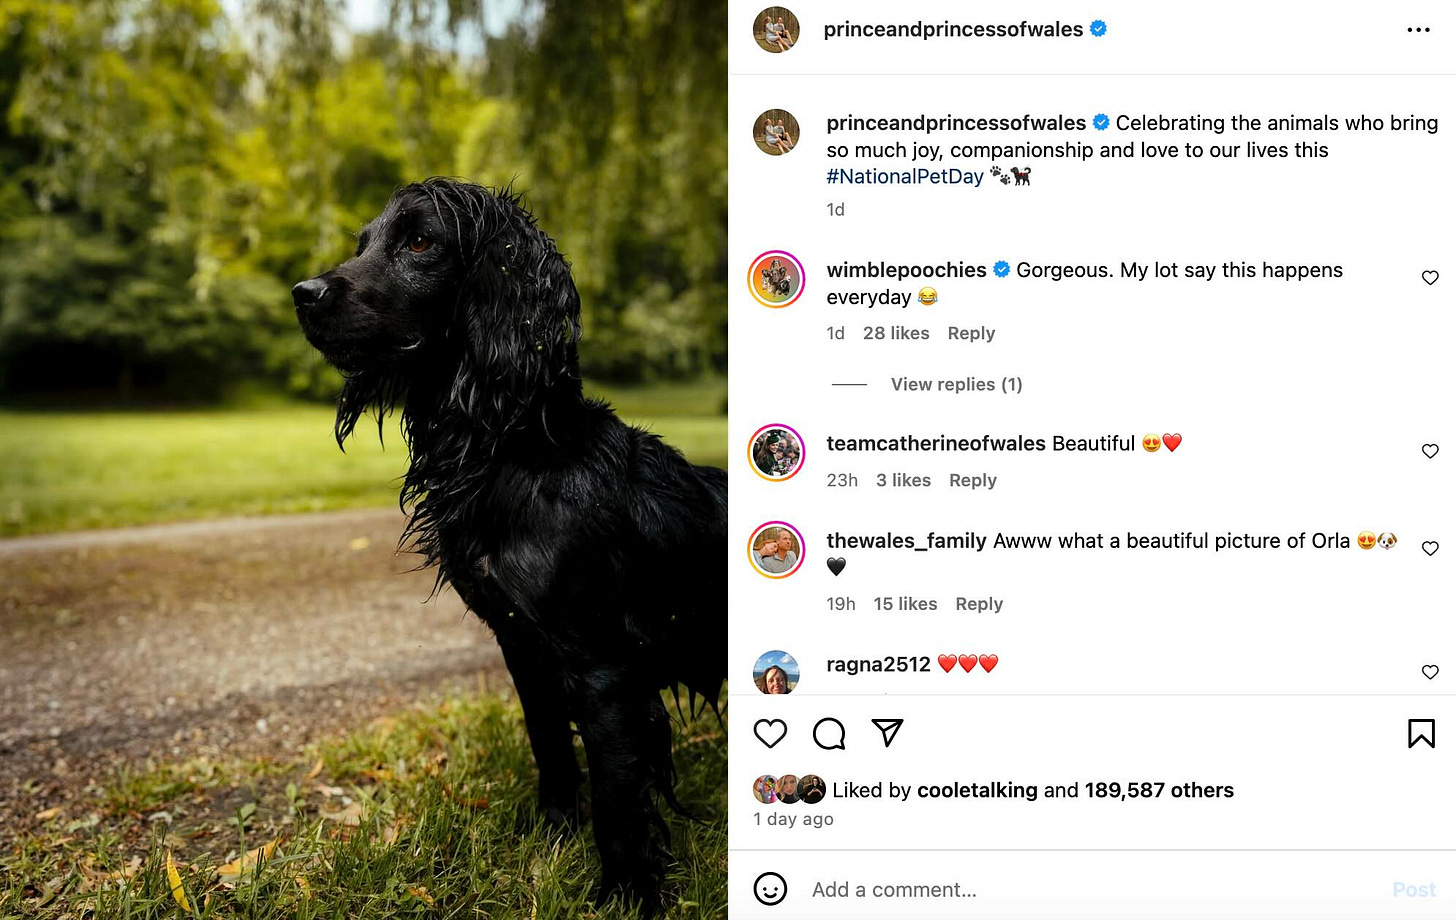Like wimblepoochies' comment with the heart
Screen dimensions: 1456x920
(x=1430, y=278)
